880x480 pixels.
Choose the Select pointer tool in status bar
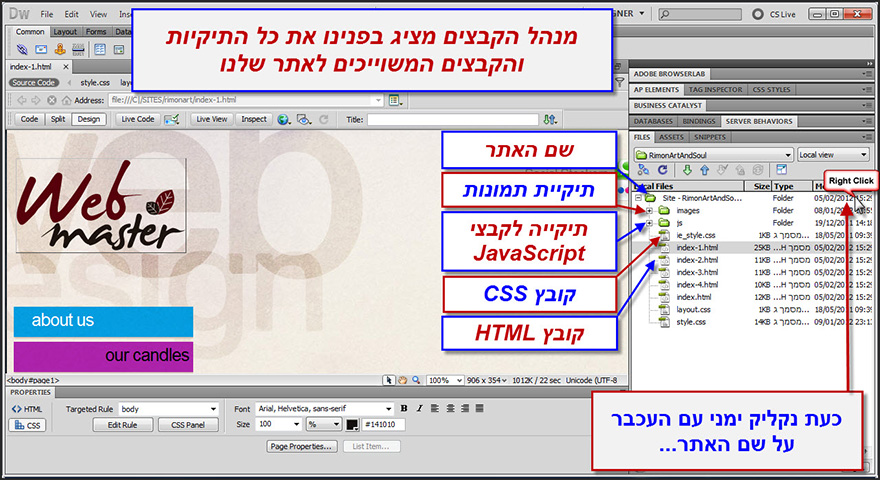(388, 380)
